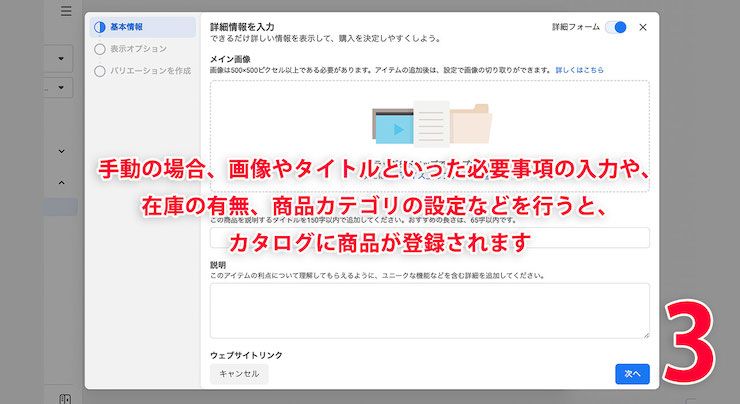The width and height of the screenshot is (740, 404).
Task: Click the バリエーションを作成 circle indicator
Action: coord(100,71)
